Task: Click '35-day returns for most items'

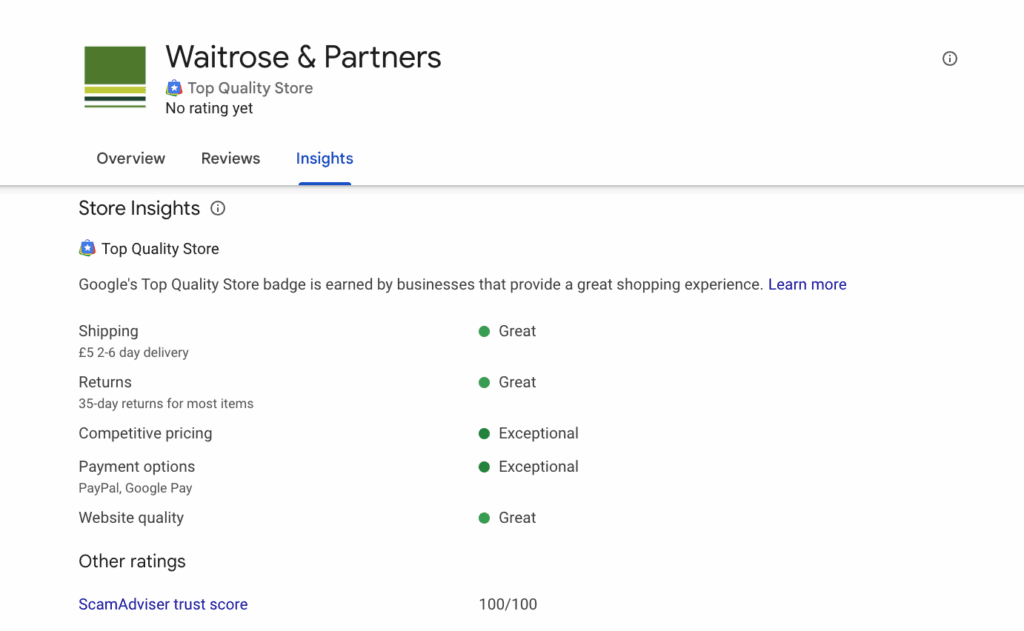Action: [x=166, y=403]
